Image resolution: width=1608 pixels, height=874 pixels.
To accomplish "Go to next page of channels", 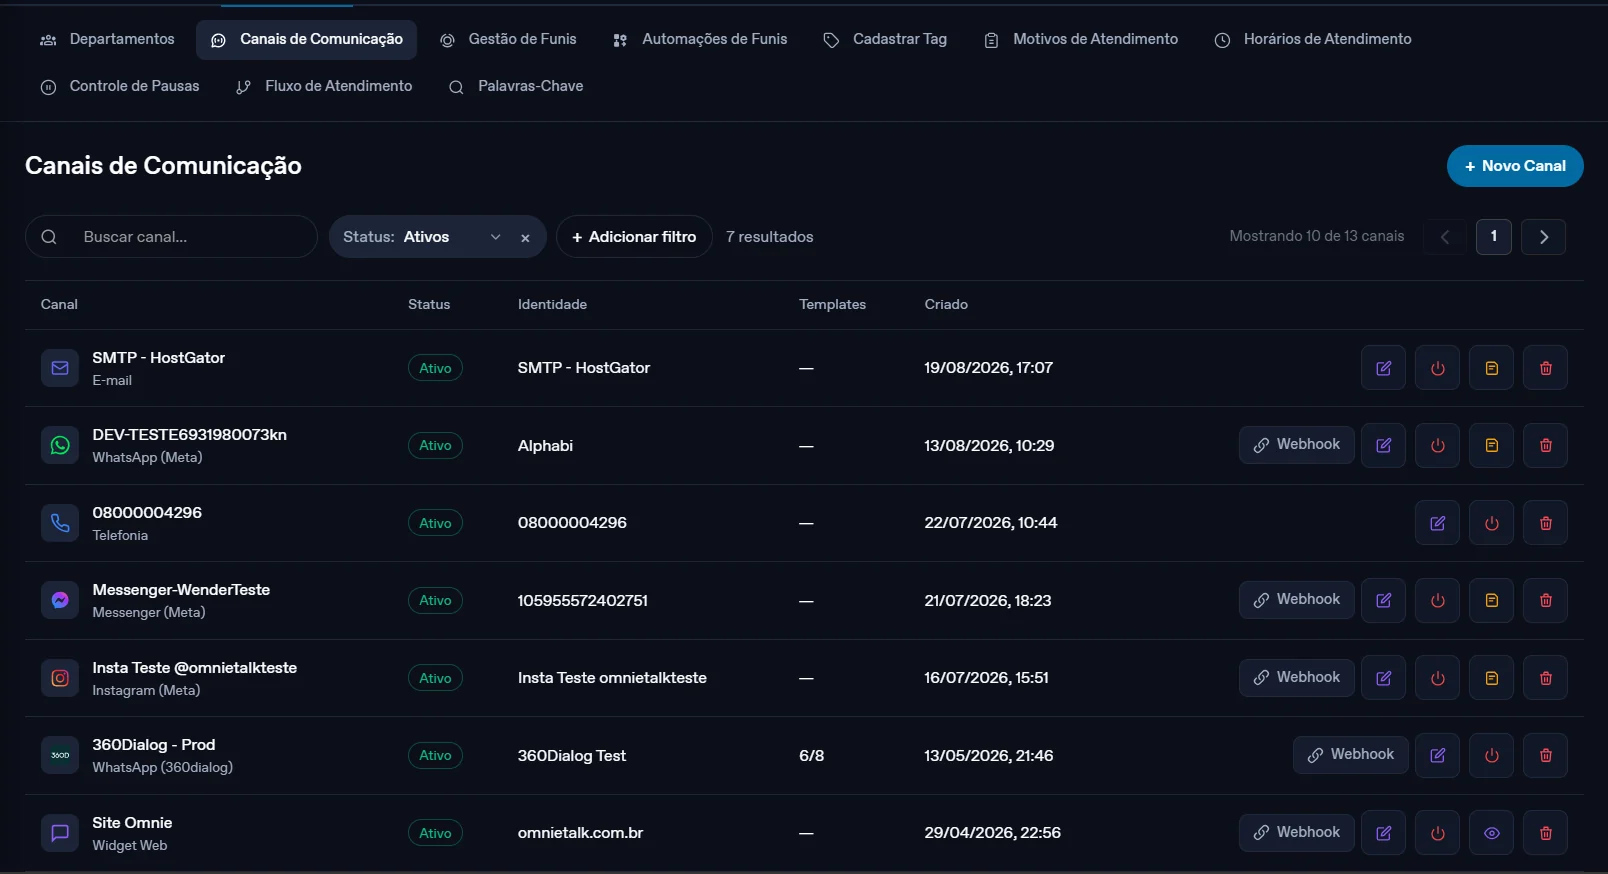I will click(1544, 237).
